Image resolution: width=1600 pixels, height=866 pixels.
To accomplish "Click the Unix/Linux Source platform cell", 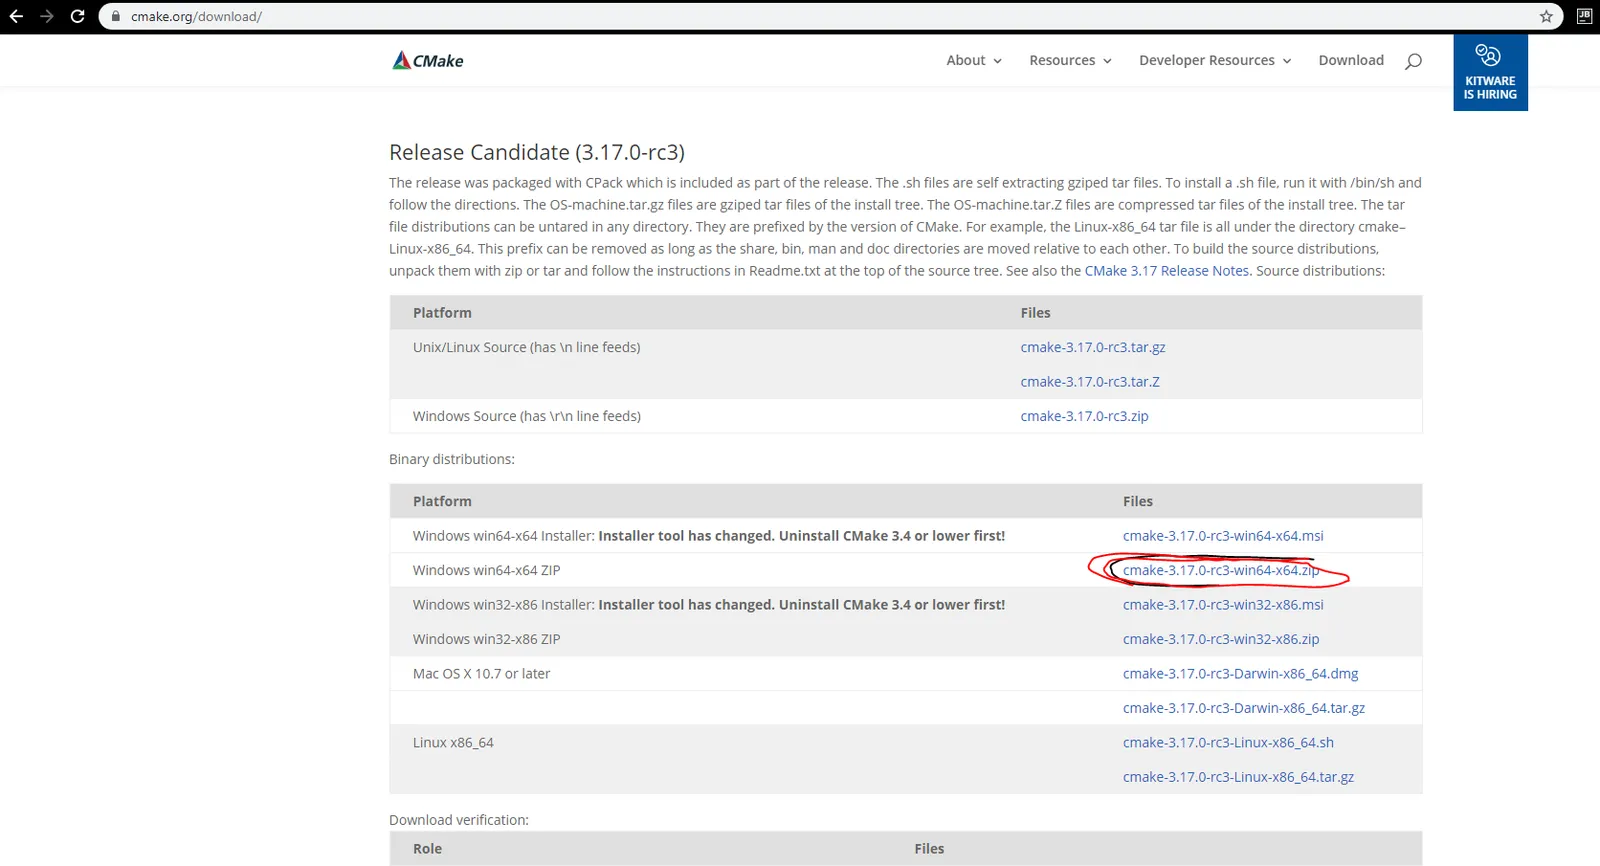I will coord(527,347).
